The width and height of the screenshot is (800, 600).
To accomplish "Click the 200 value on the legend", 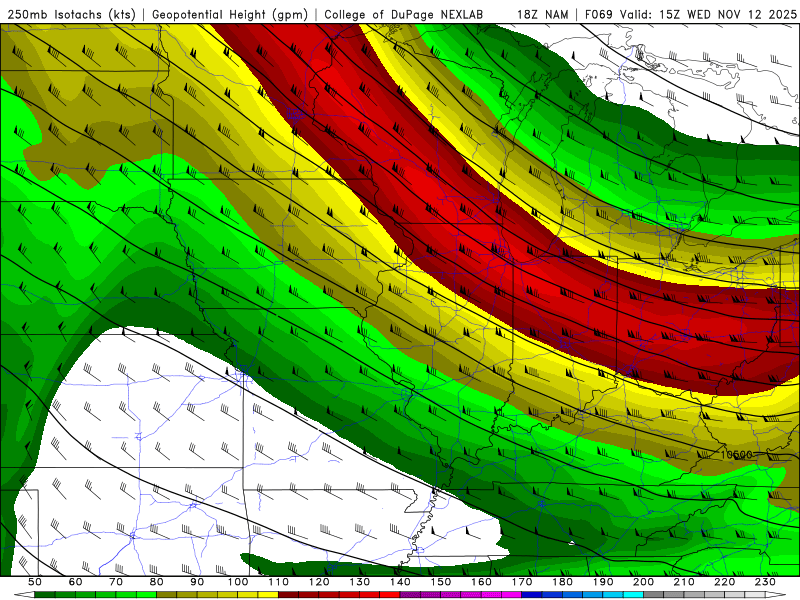I will coord(643,582).
